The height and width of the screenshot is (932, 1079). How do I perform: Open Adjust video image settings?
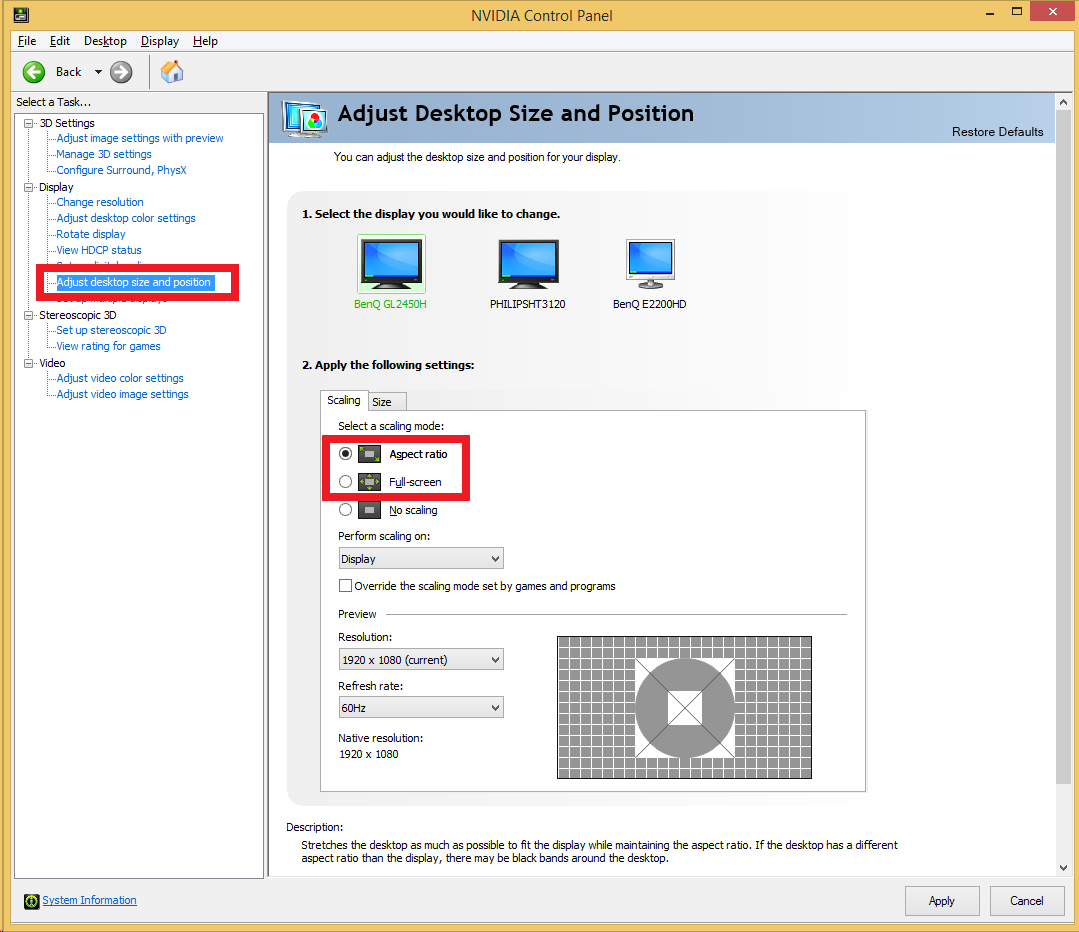[122, 394]
